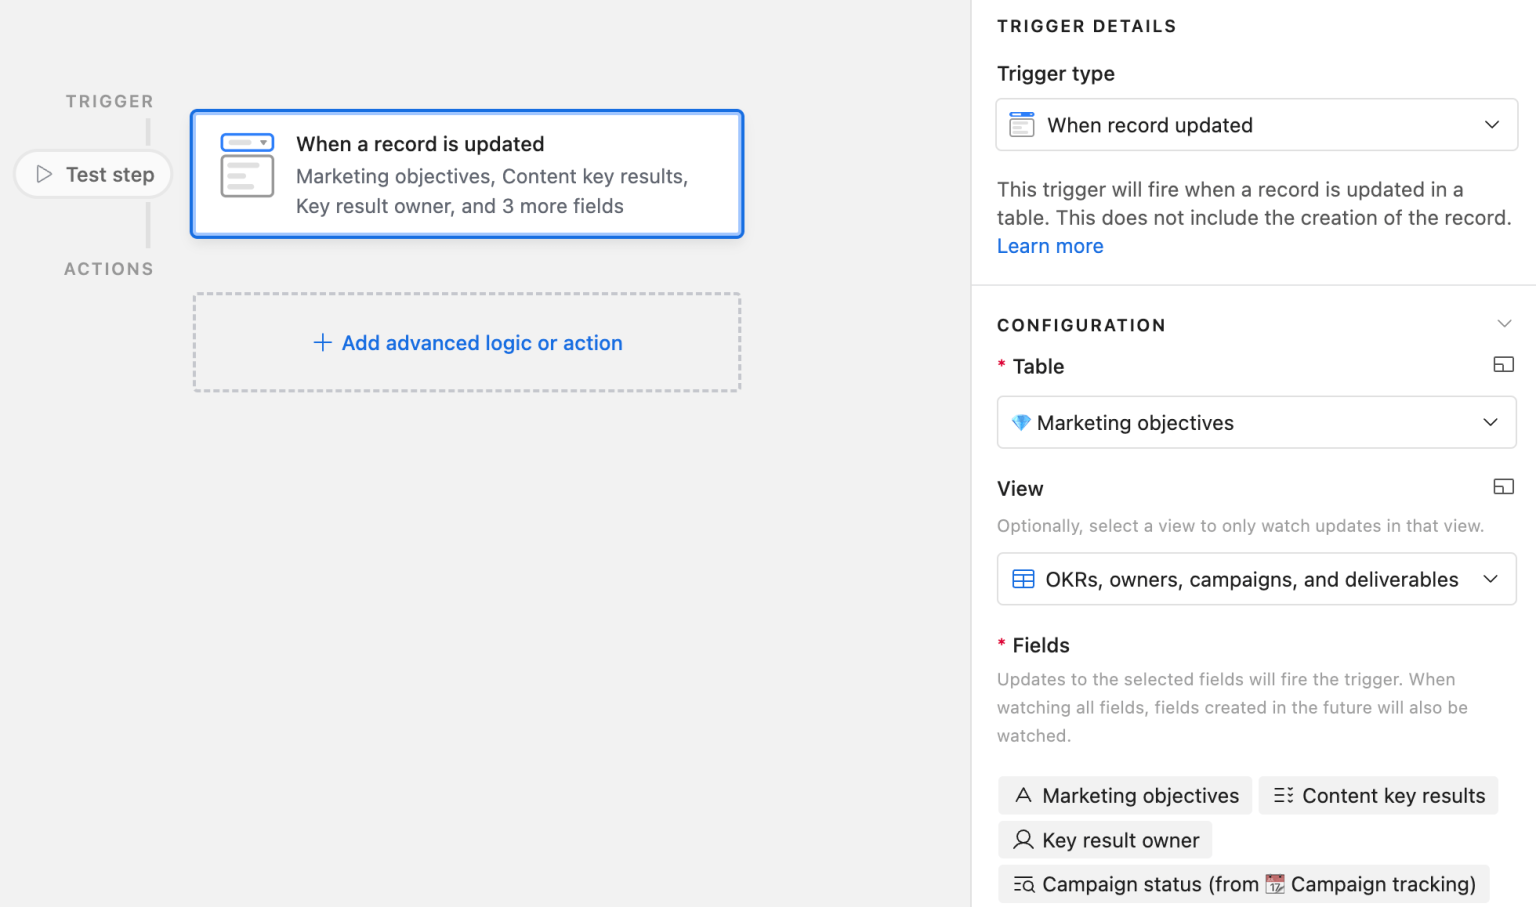Click the record icon in Trigger type field
The width and height of the screenshot is (1536, 907).
click(1022, 125)
